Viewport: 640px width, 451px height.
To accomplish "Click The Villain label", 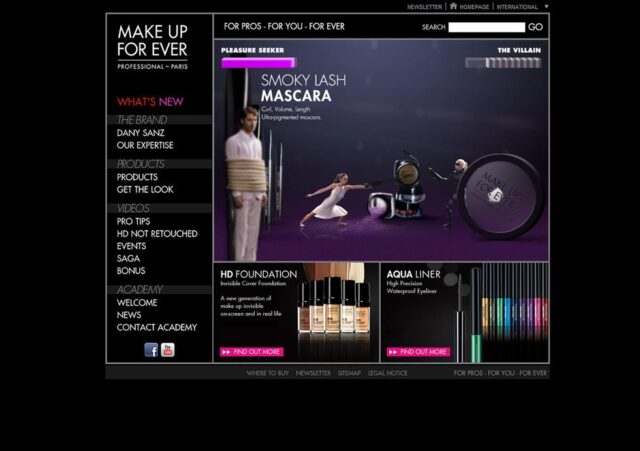I will tap(519, 50).
